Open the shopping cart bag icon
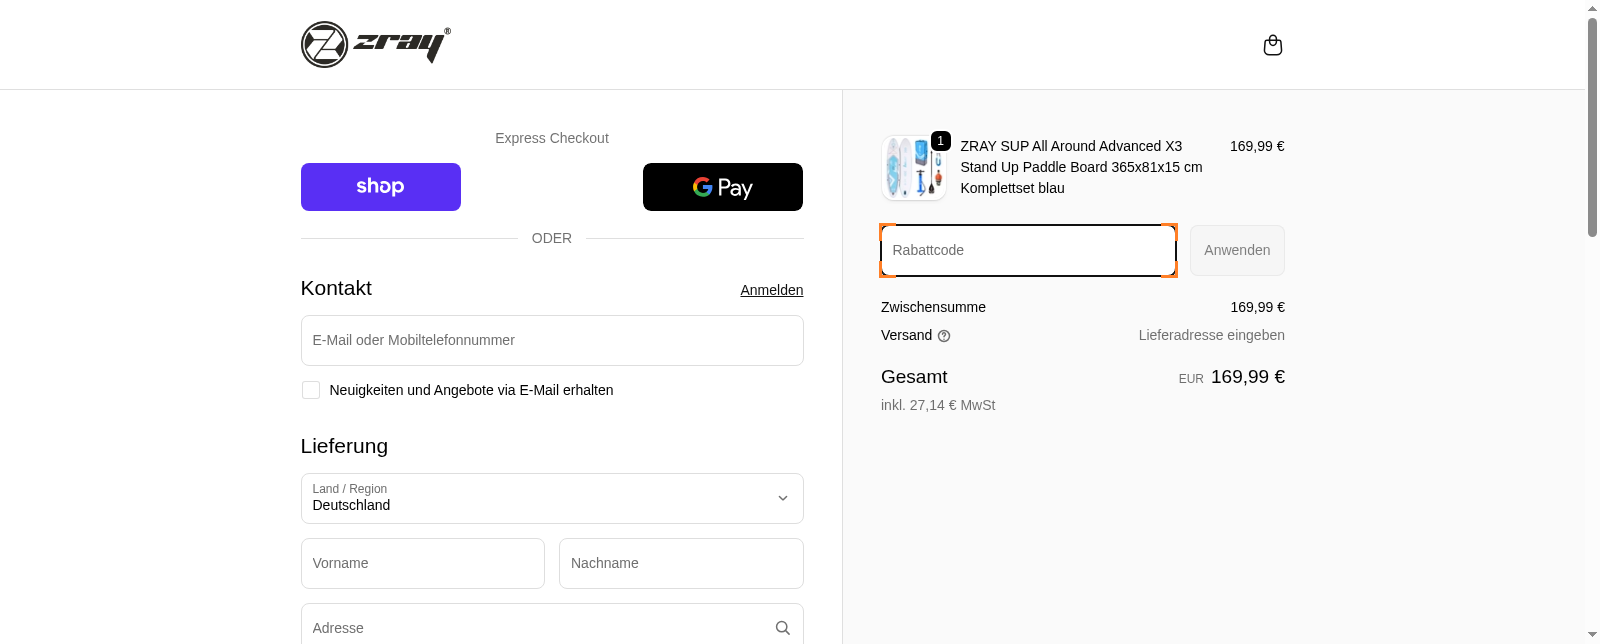The height and width of the screenshot is (644, 1600). pyautogui.click(x=1272, y=45)
